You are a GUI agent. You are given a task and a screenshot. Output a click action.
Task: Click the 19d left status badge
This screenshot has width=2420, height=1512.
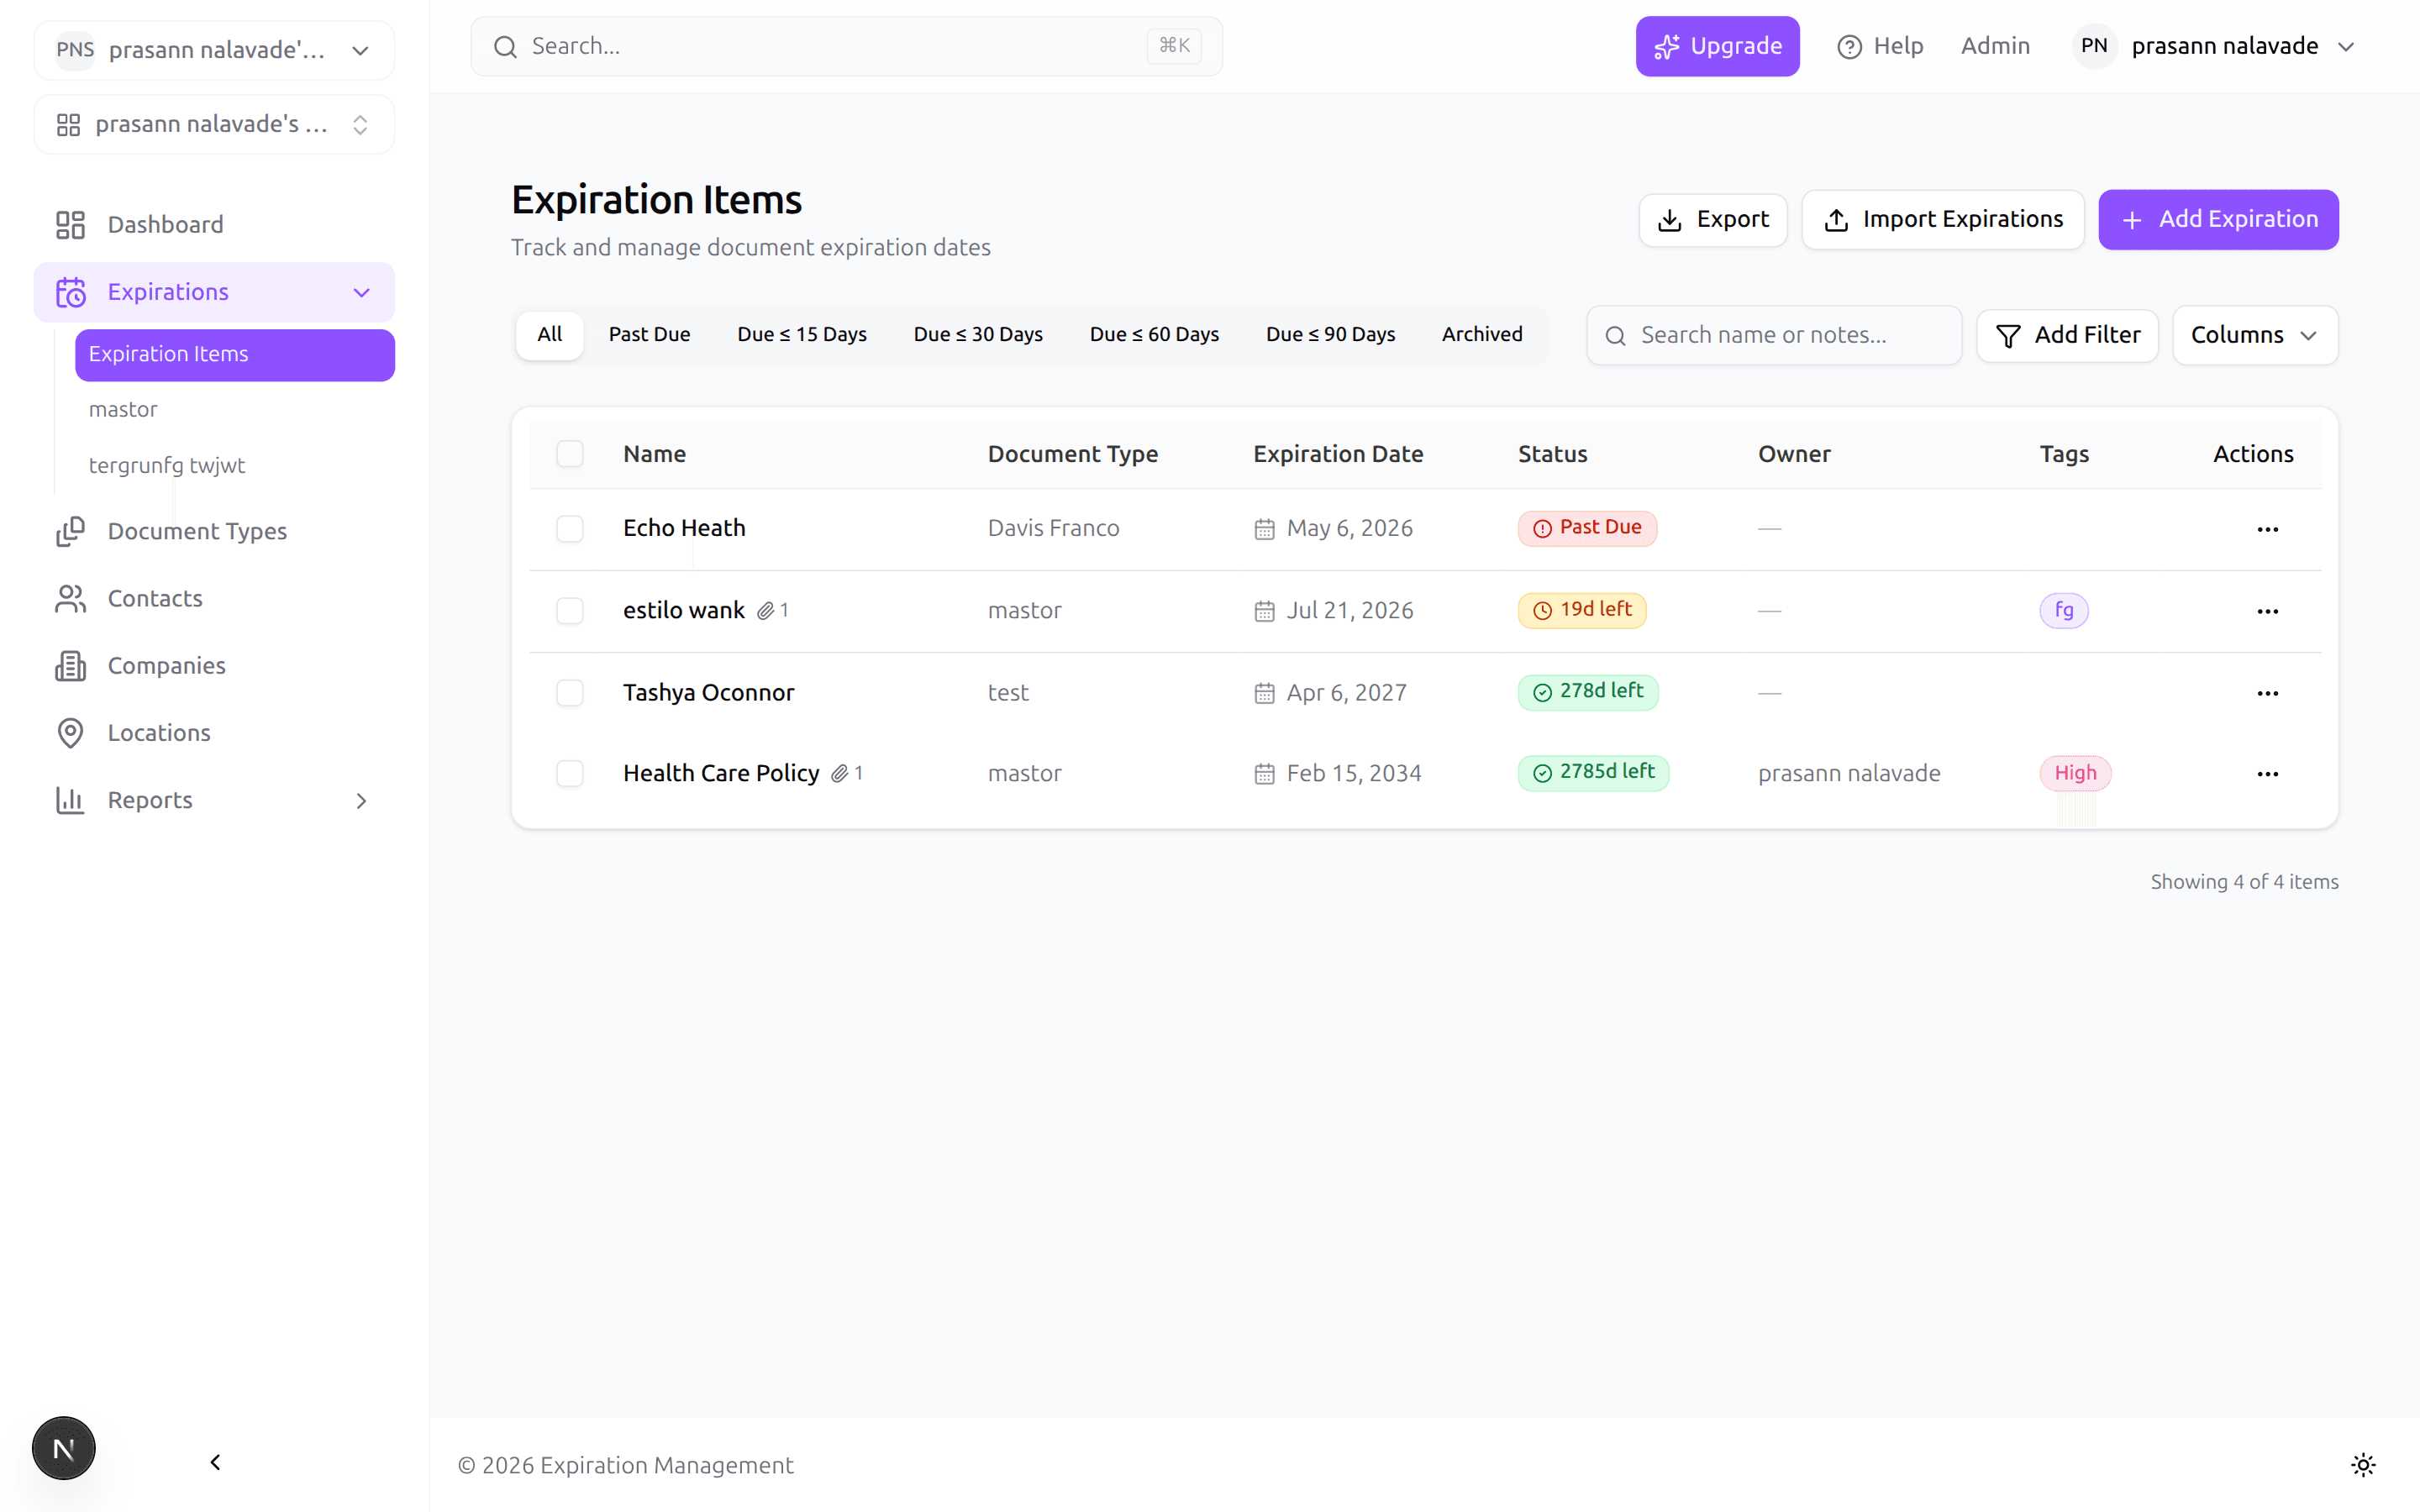1581,610
